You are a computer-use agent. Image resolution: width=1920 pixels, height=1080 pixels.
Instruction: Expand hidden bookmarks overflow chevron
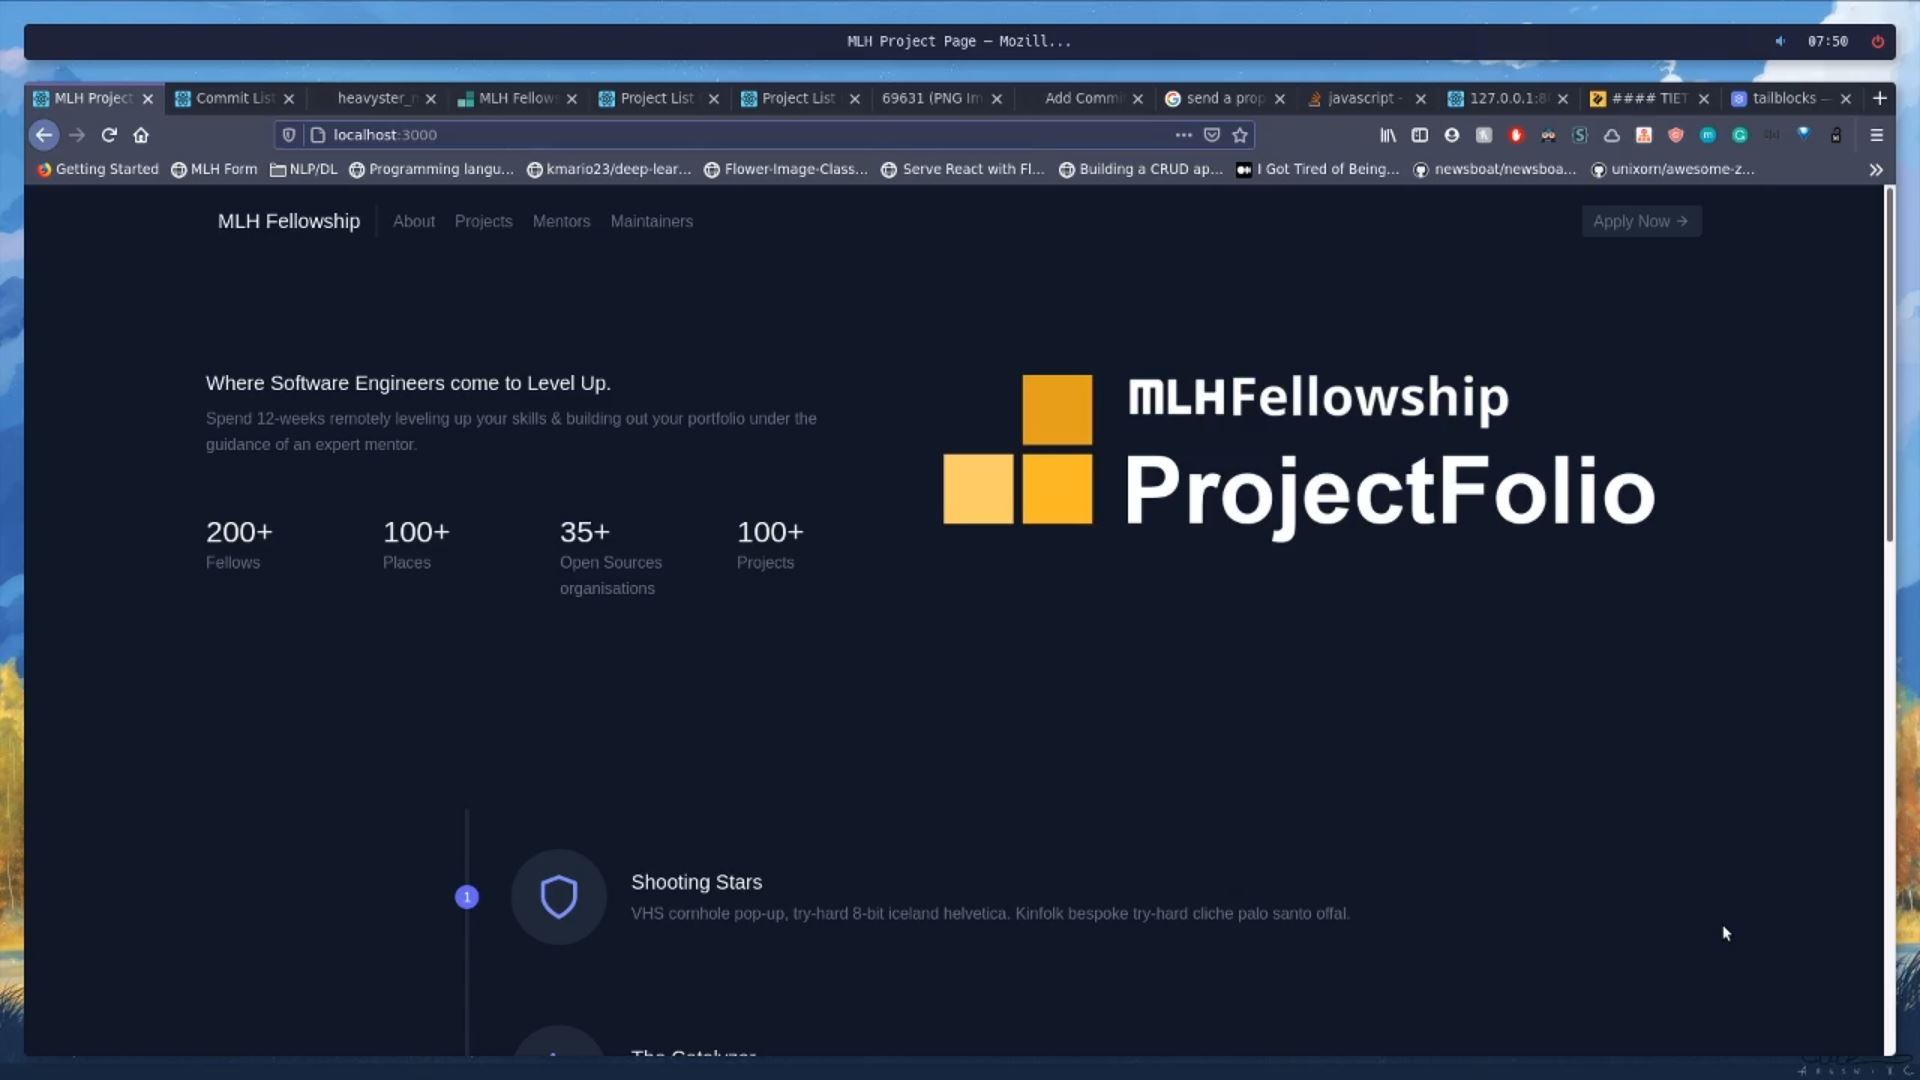point(1876,170)
